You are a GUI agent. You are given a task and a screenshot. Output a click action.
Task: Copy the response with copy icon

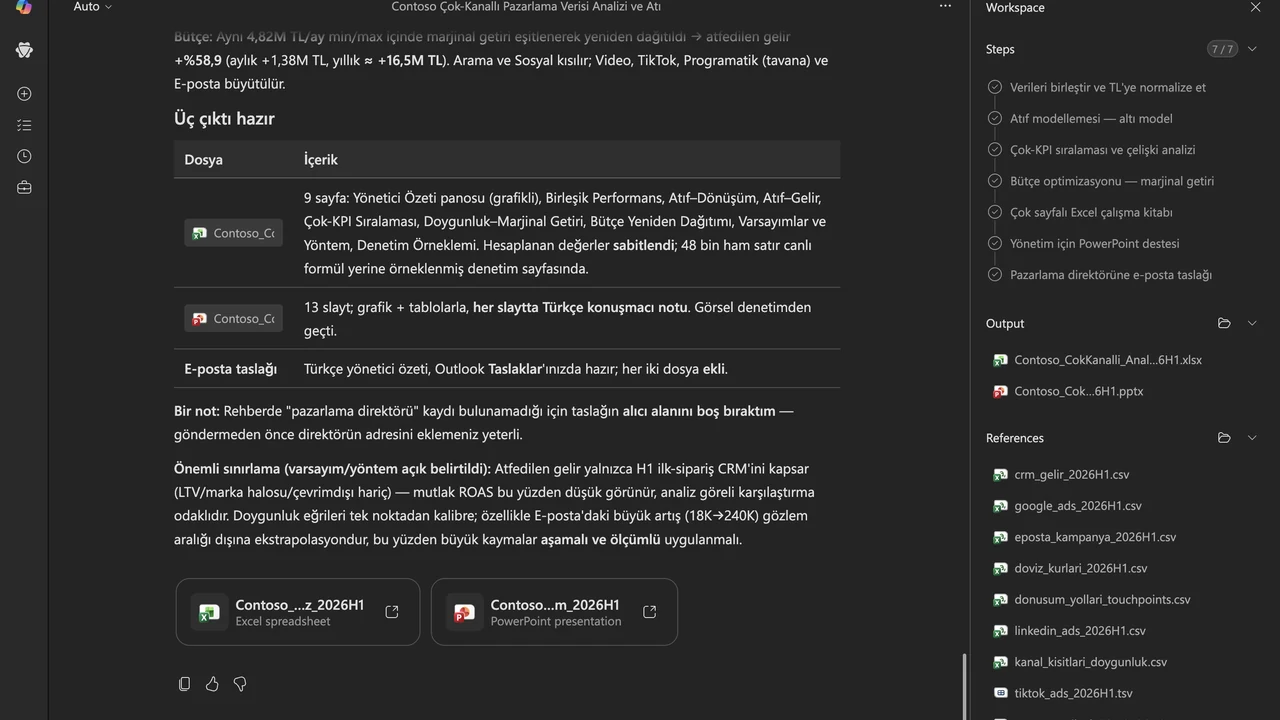coord(184,684)
